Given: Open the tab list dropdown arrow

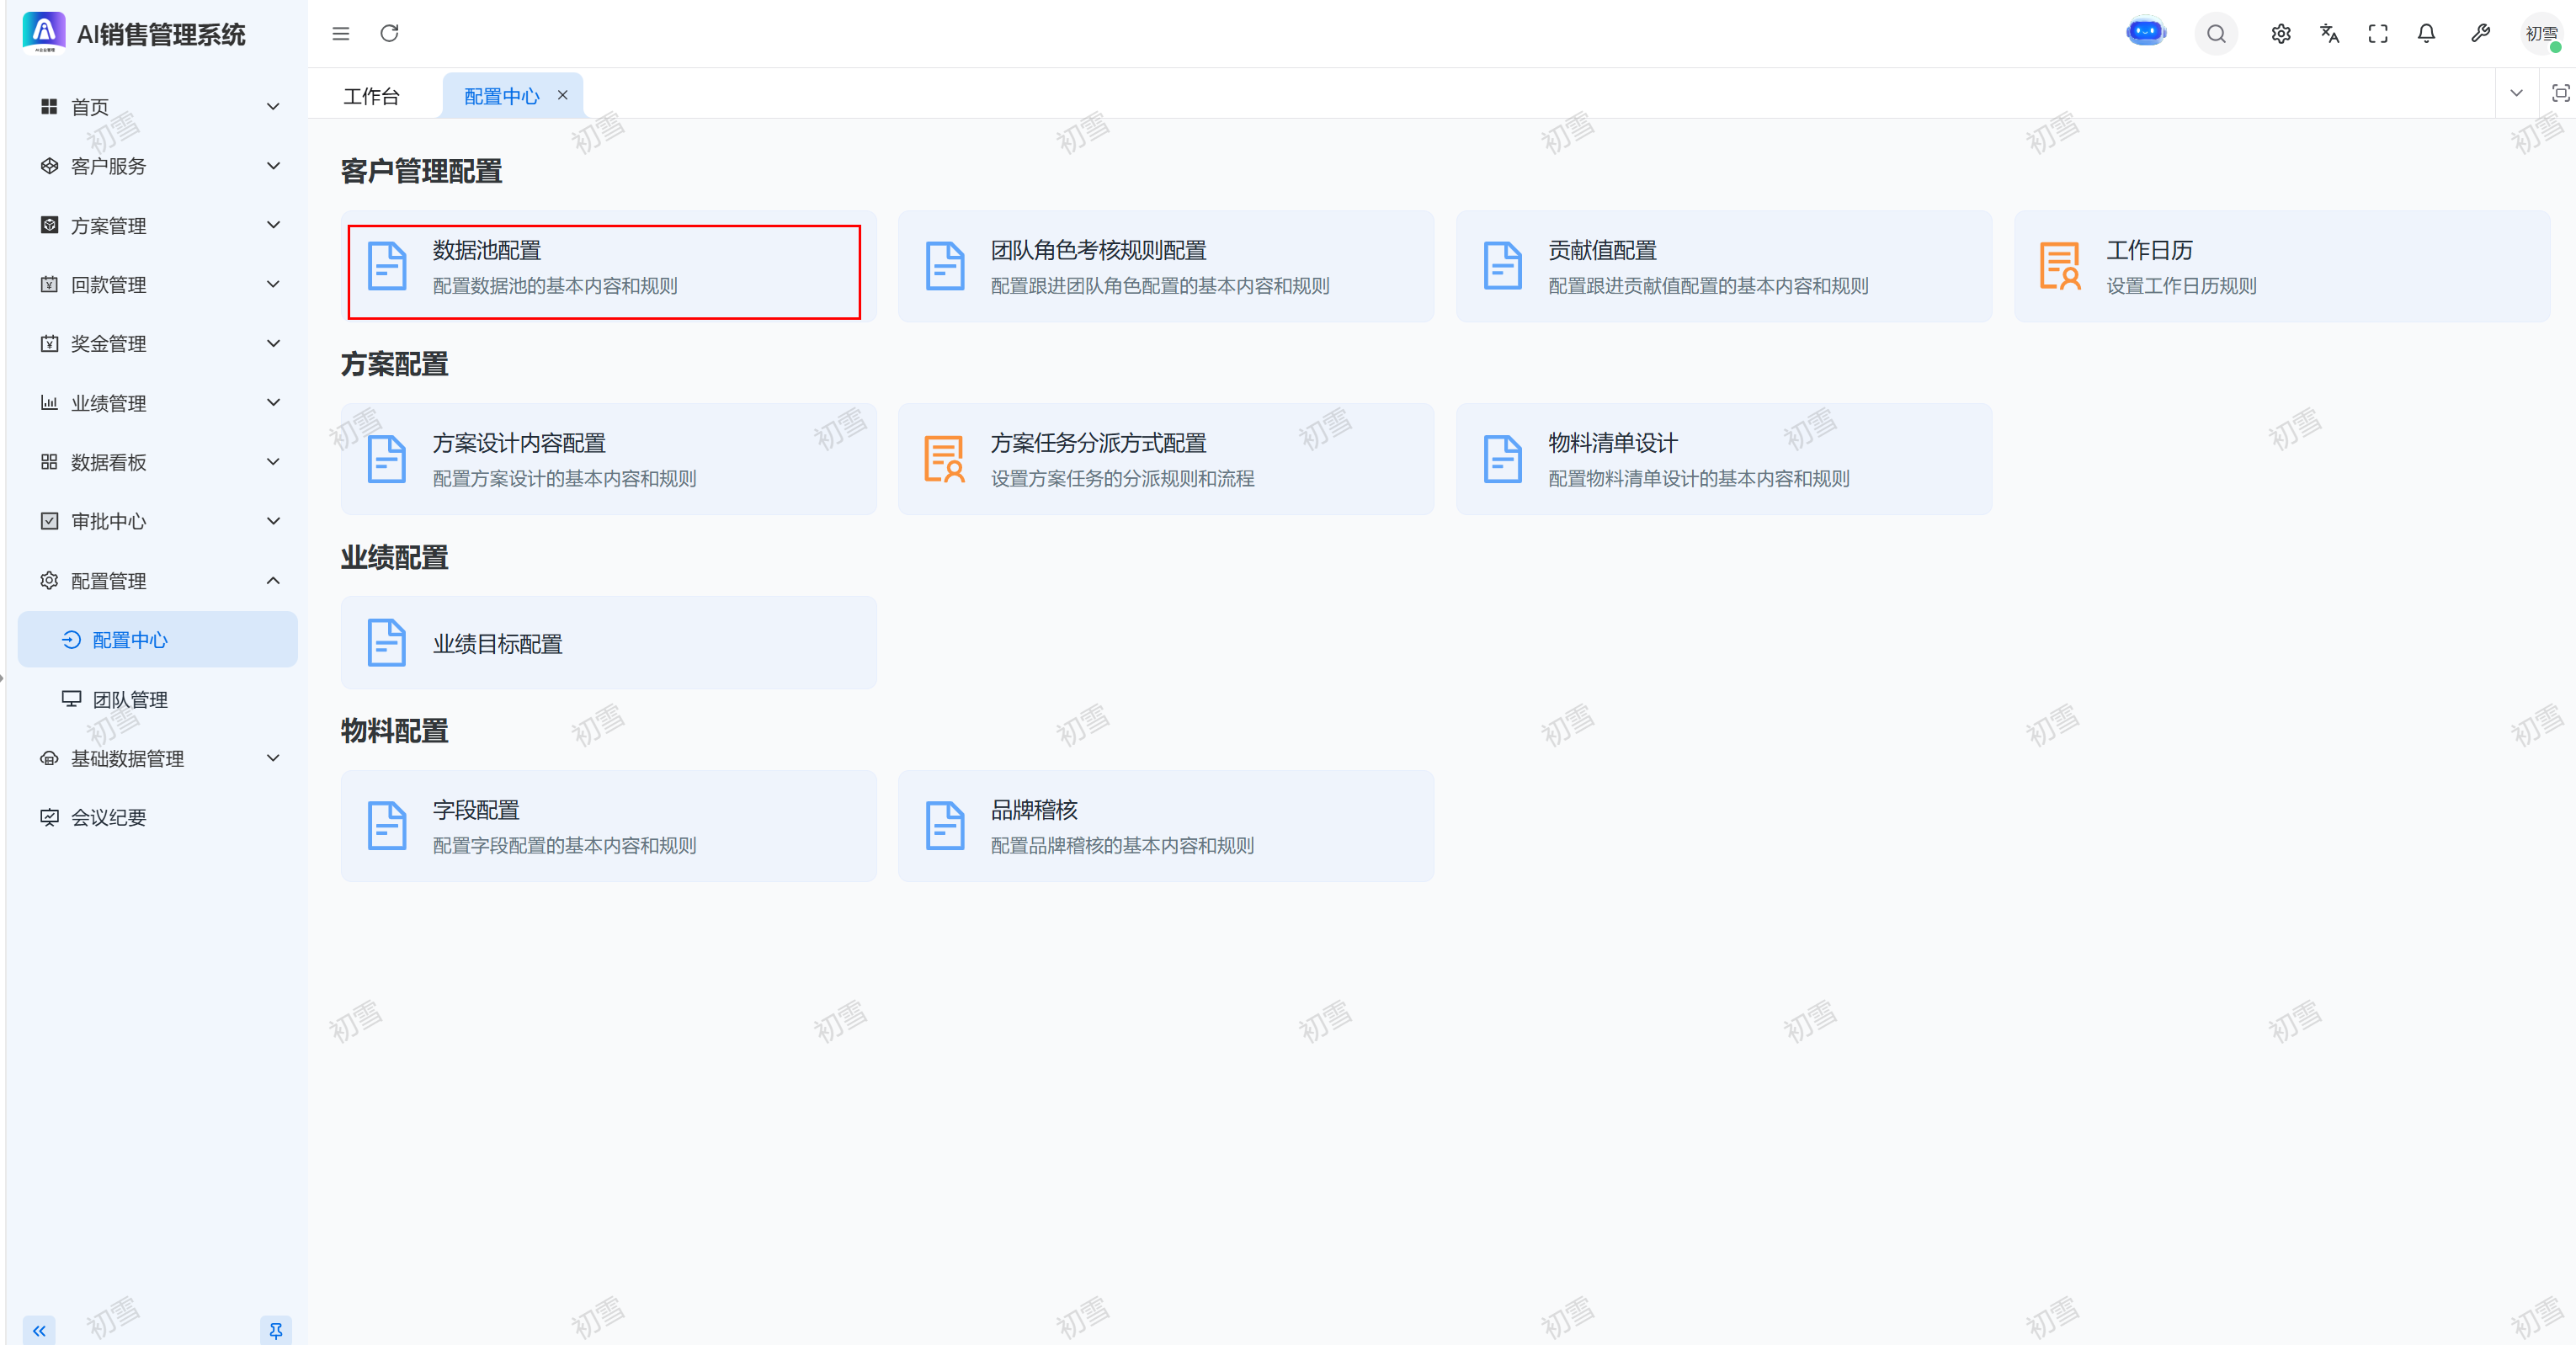Looking at the screenshot, I should pyautogui.click(x=2516, y=93).
